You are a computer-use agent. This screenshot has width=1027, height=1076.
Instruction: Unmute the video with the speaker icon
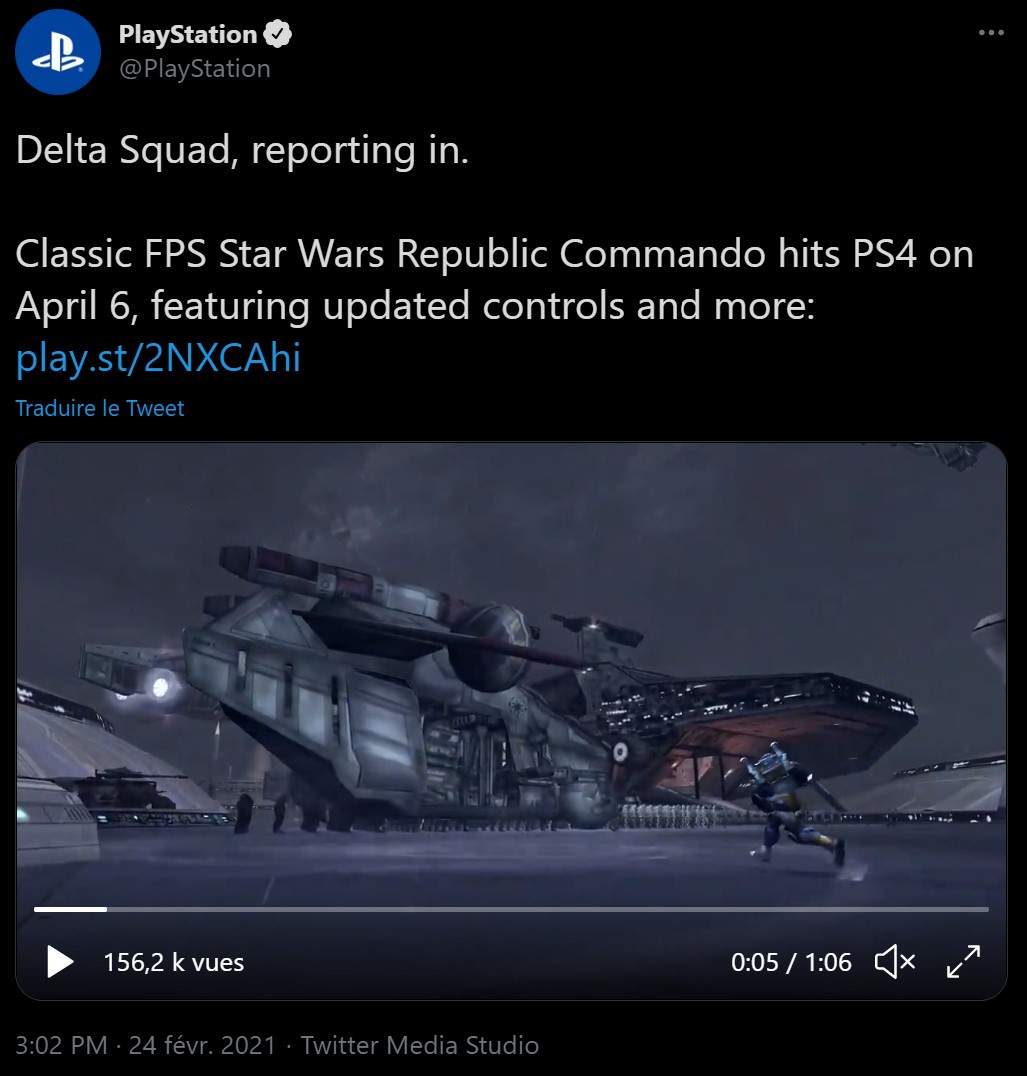(895, 961)
